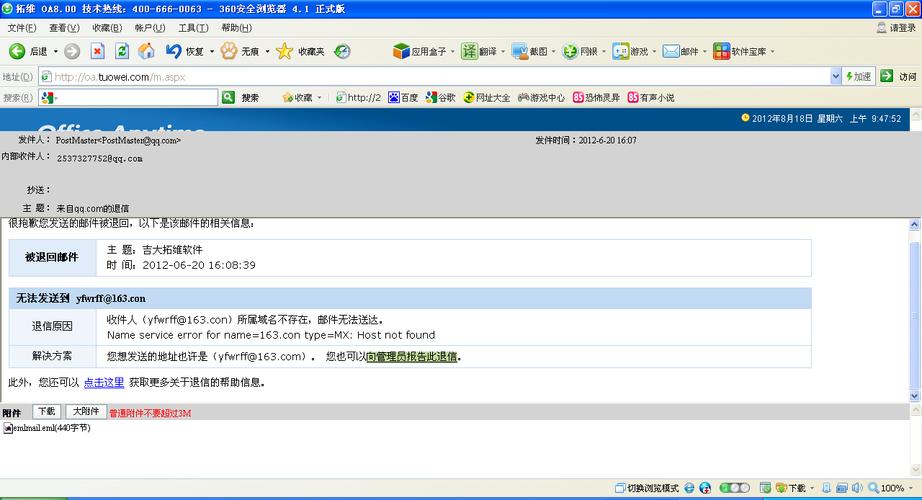The image size is (922, 500).
Task: Open the 有声小说 bookmark
Action: (651, 98)
